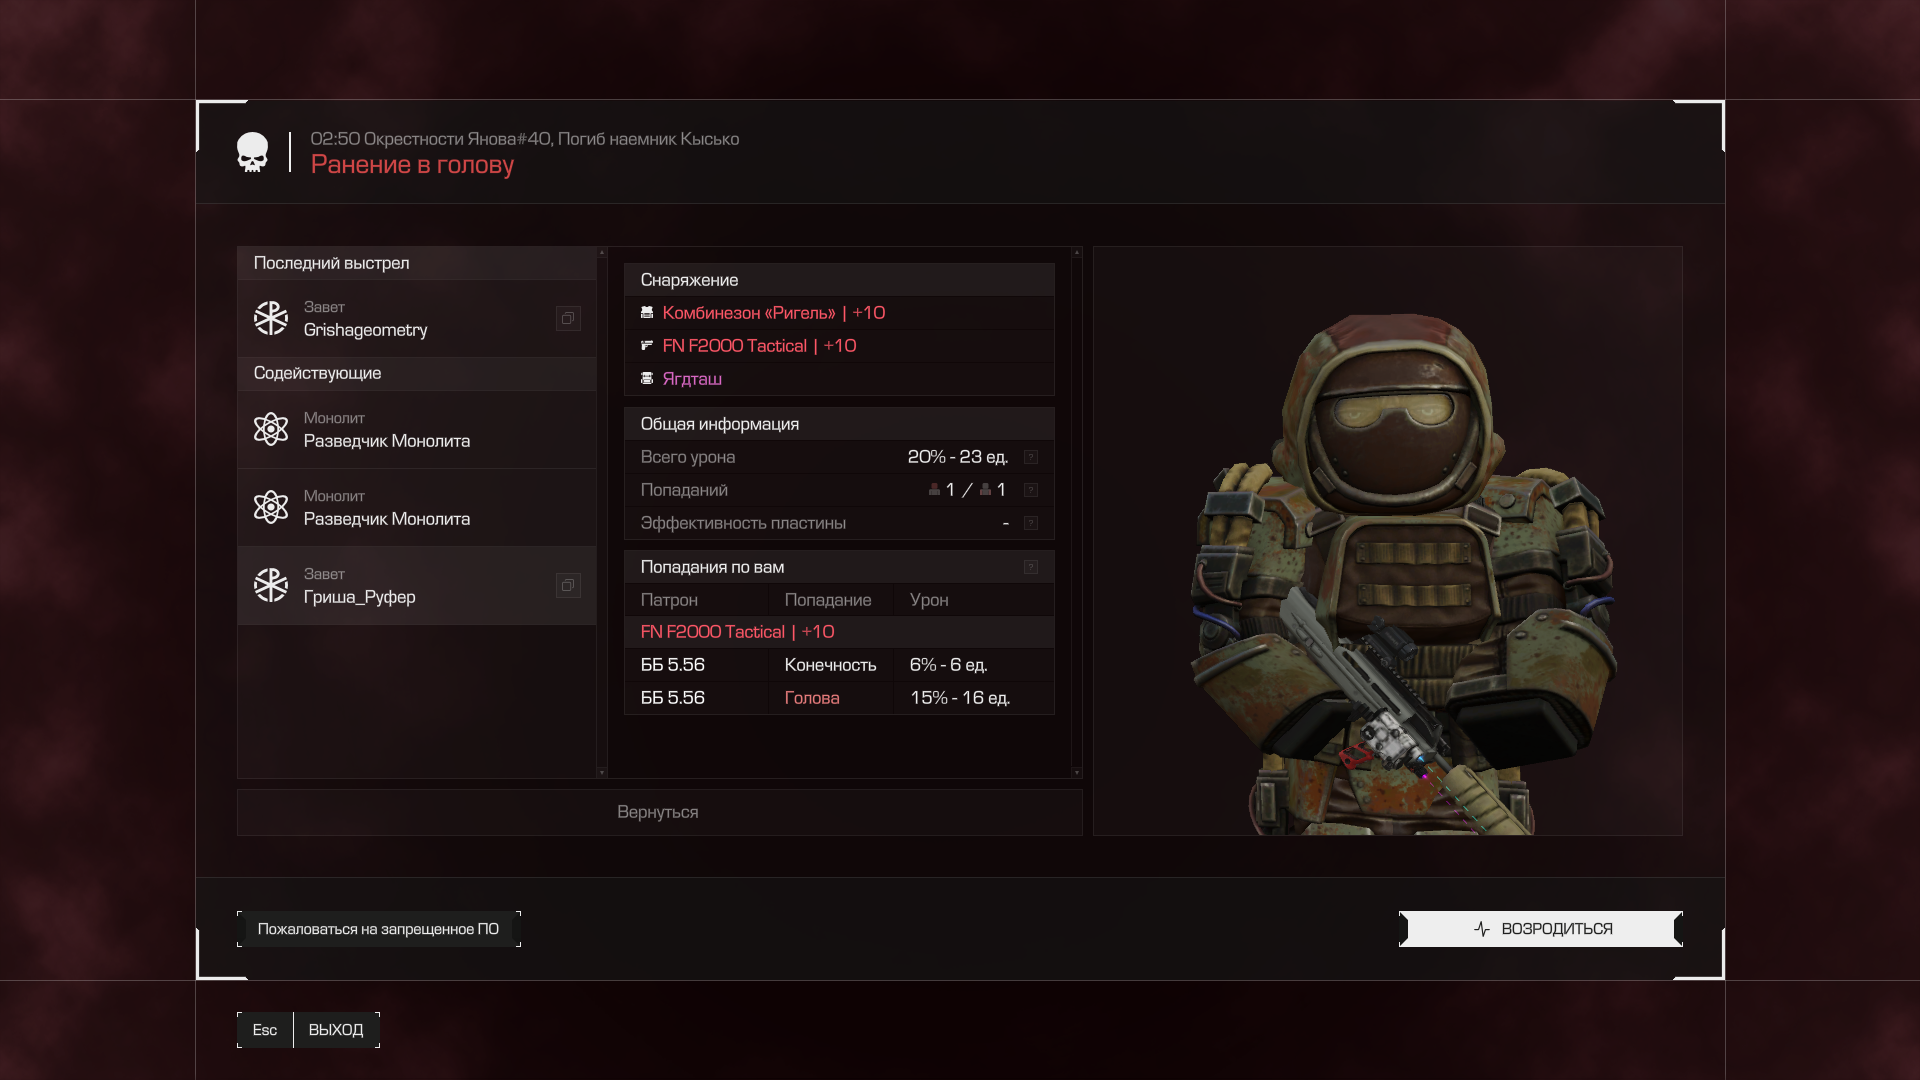Click the 15% - 16 ед. damage value

tap(960, 698)
